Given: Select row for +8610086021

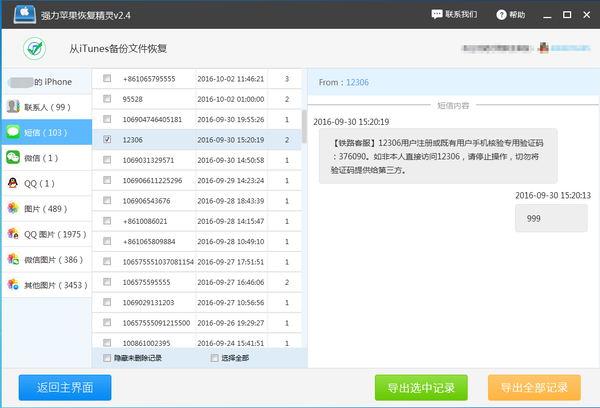Looking at the screenshot, I should [197, 221].
